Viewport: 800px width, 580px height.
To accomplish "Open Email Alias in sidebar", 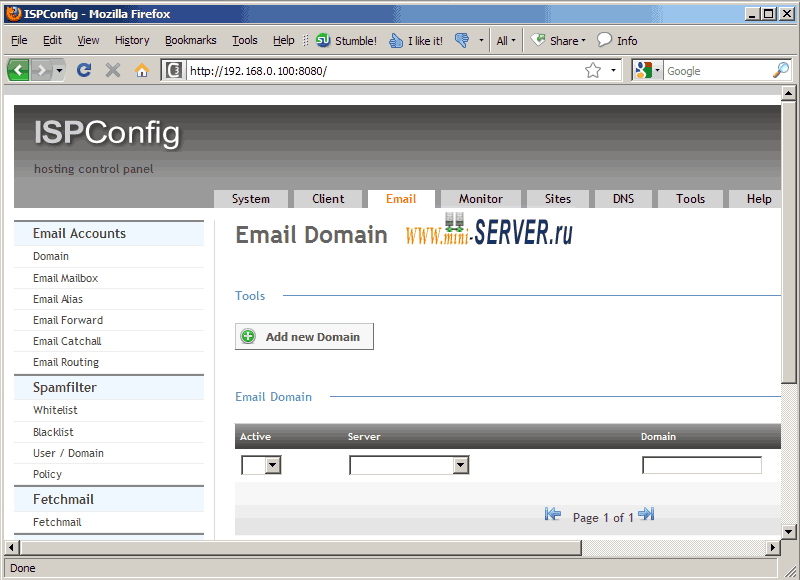I will click(58, 299).
